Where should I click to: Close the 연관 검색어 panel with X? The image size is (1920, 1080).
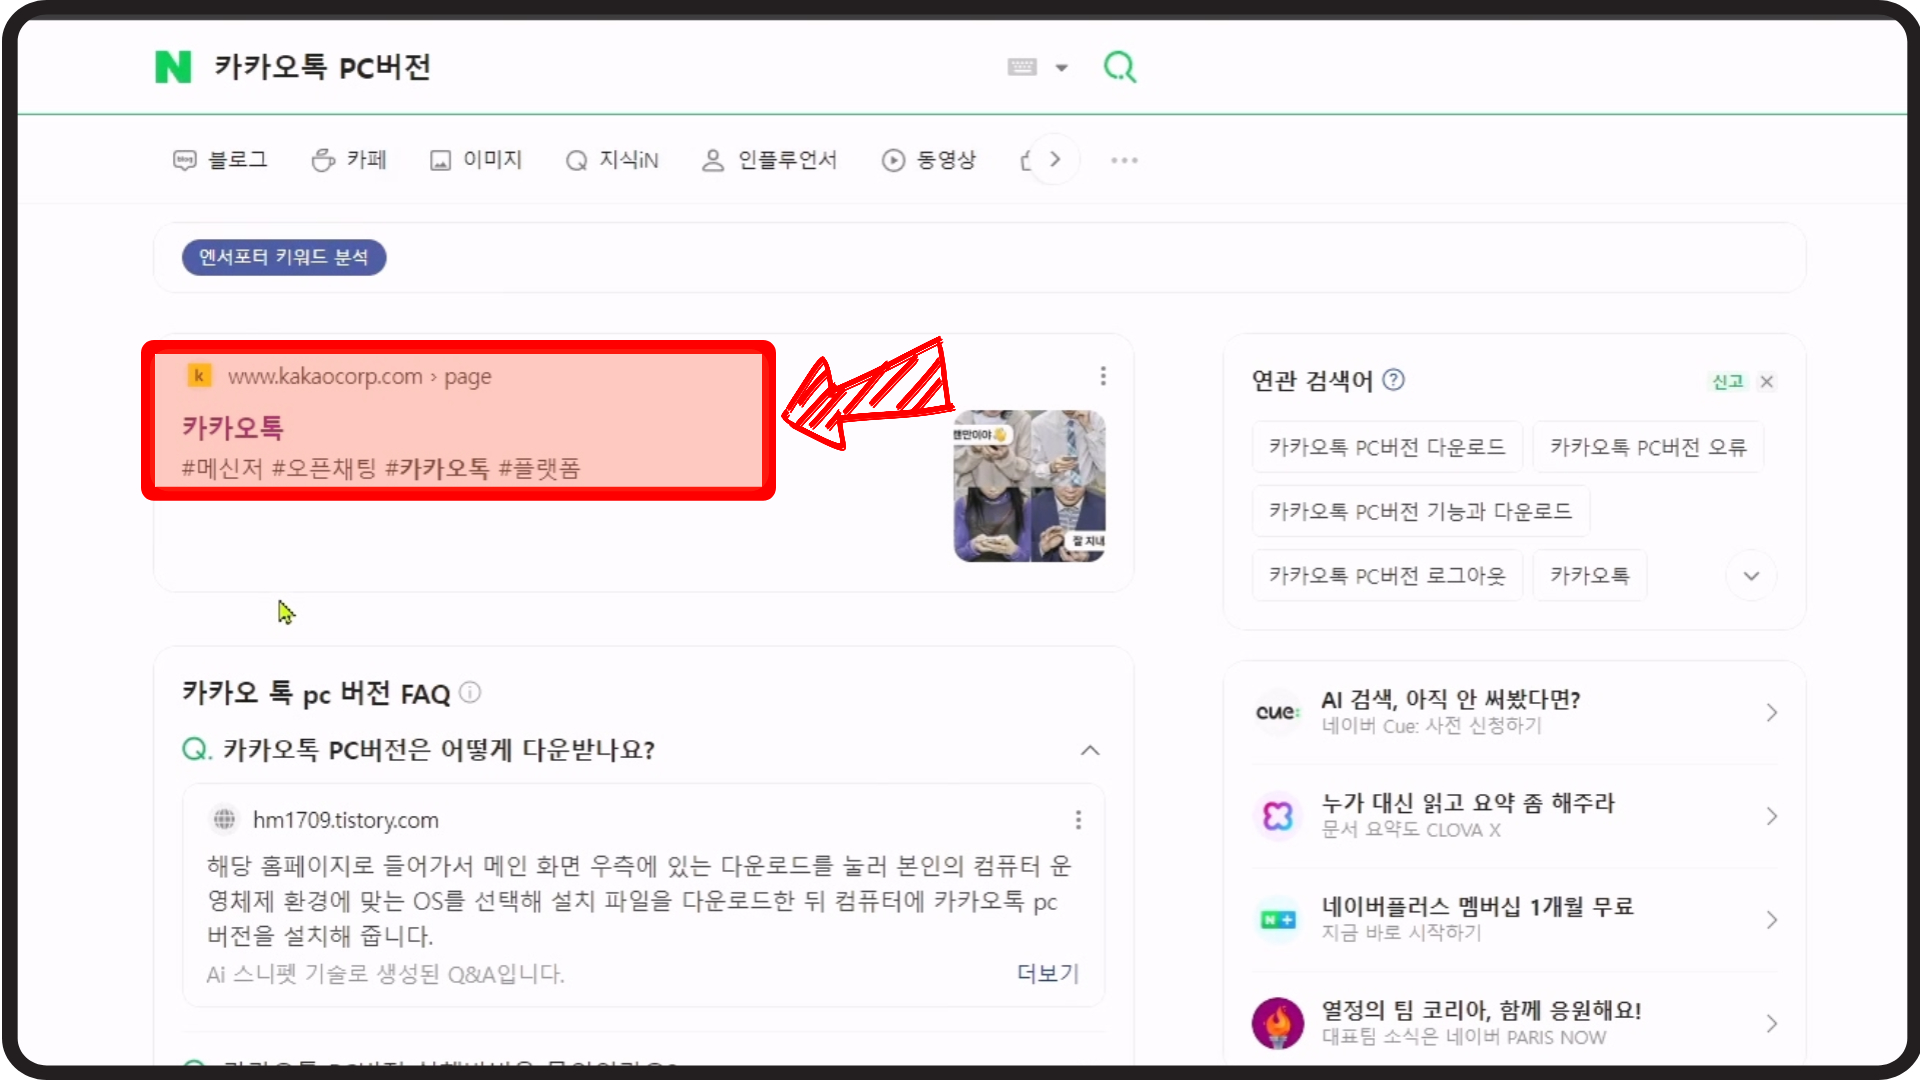point(1767,382)
